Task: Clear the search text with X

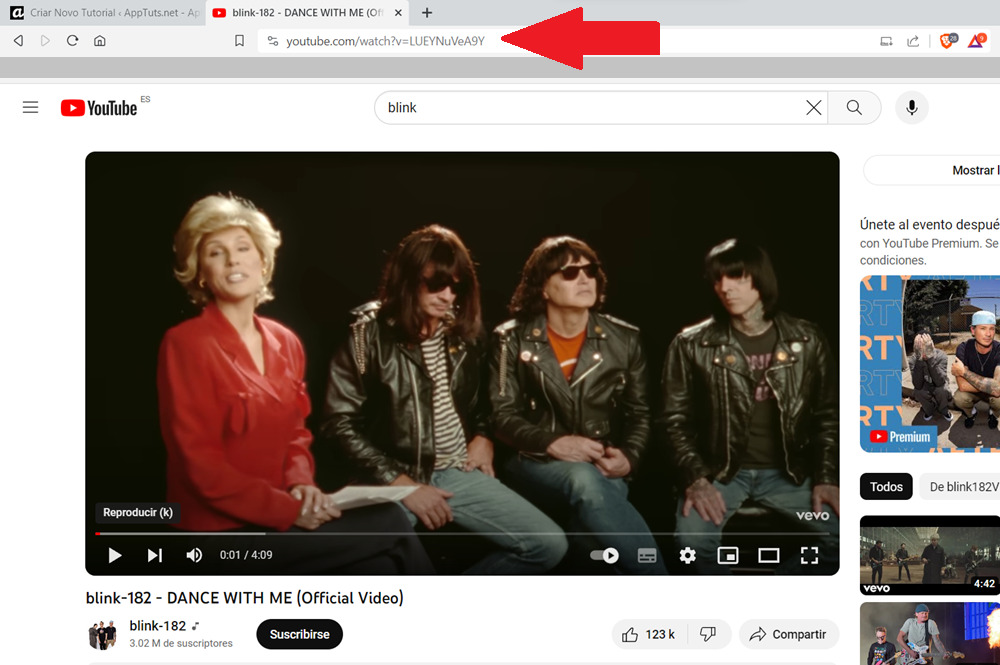Action: pyautogui.click(x=813, y=108)
